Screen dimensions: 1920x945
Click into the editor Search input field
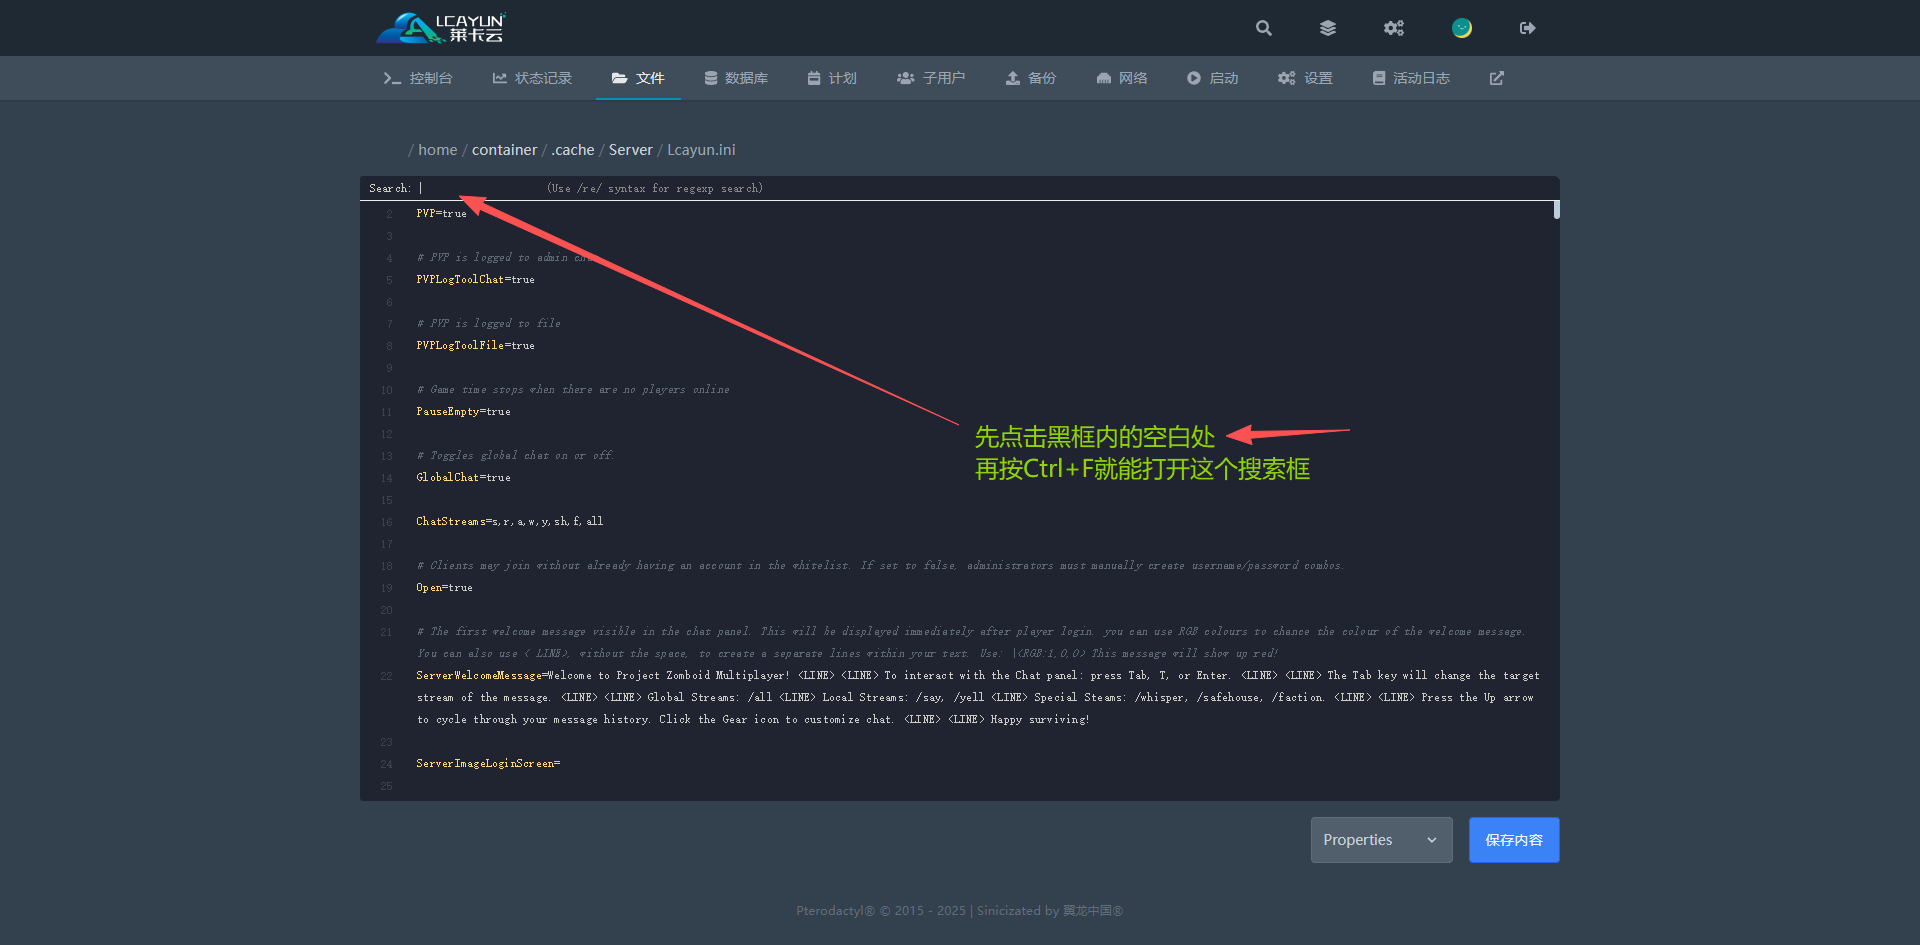(478, 188)
